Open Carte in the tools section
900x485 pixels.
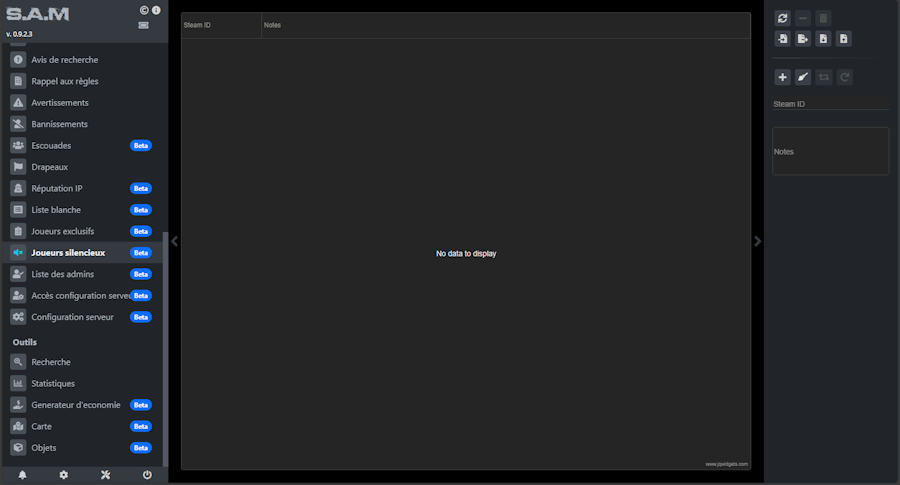coord(42,426)
